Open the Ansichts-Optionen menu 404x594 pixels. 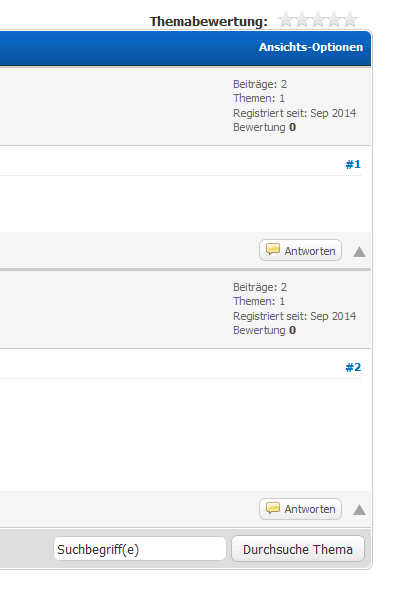tap(311, 47)
